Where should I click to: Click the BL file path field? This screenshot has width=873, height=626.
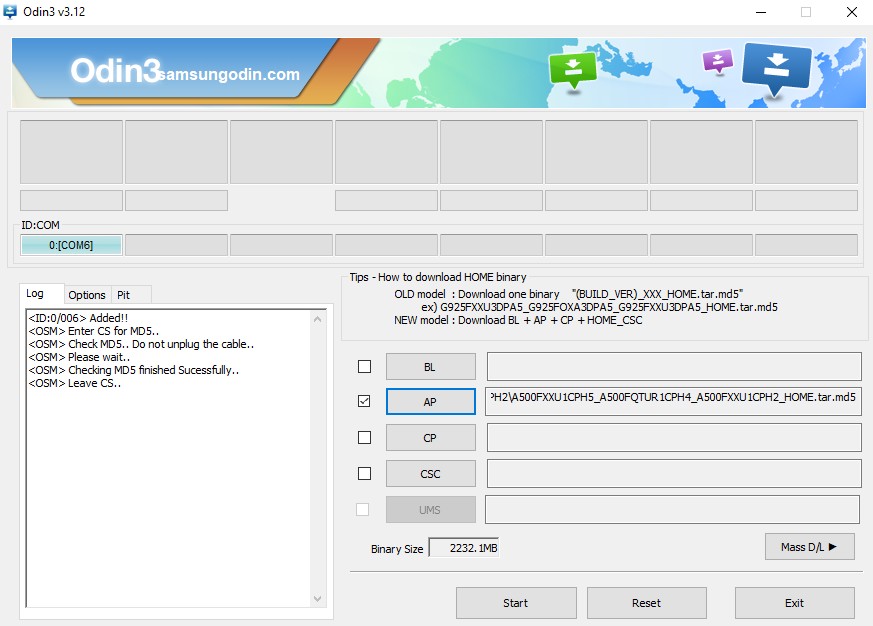pyautogui.click(x=674, y=366)
